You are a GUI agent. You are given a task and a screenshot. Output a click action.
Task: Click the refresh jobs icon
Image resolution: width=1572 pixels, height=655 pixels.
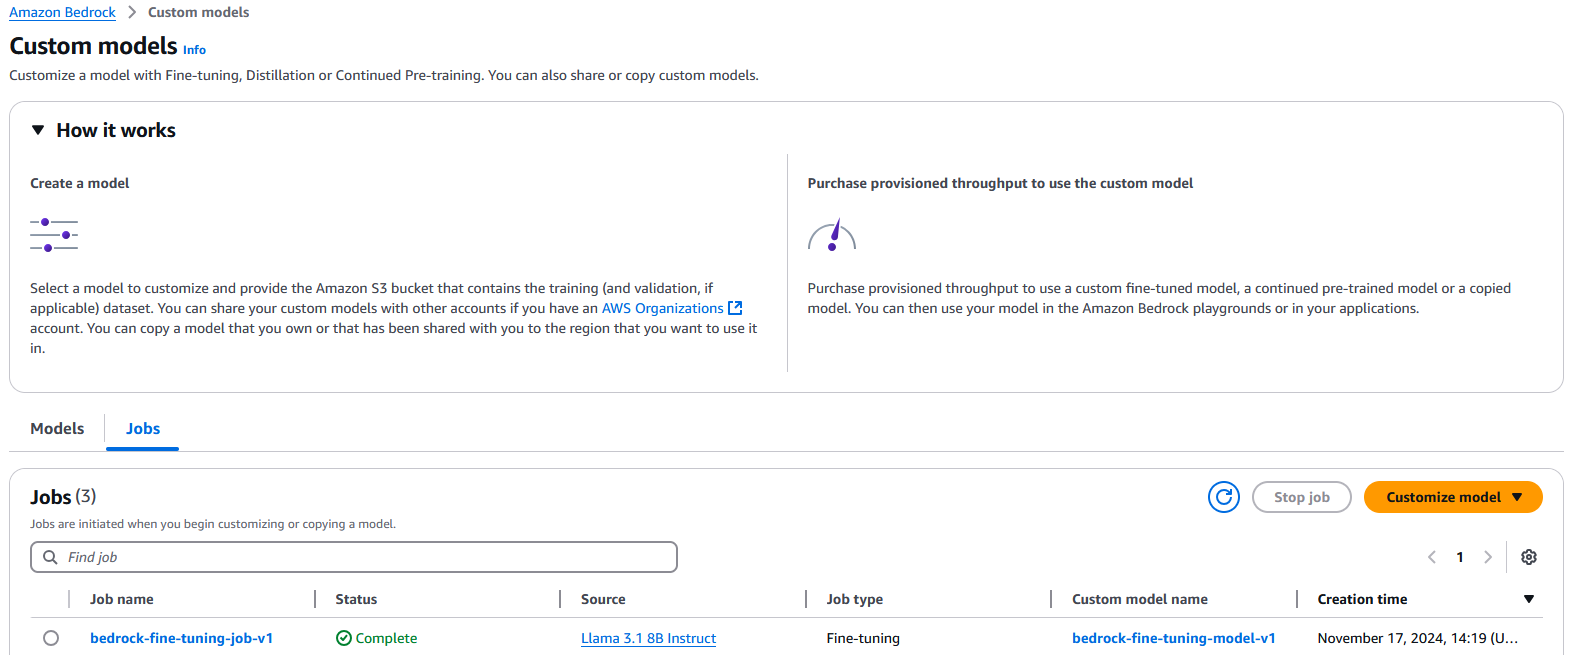click(x=1224, y=497)
